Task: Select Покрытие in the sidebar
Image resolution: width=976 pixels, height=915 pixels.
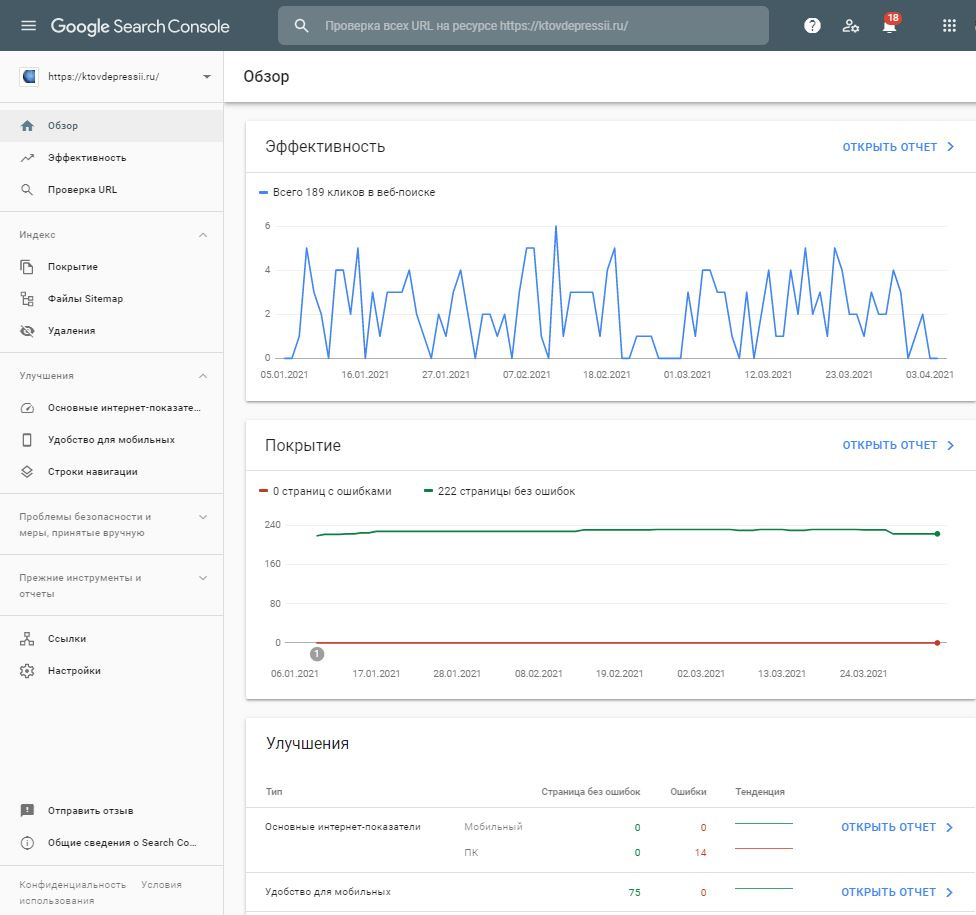Action: 73,267
